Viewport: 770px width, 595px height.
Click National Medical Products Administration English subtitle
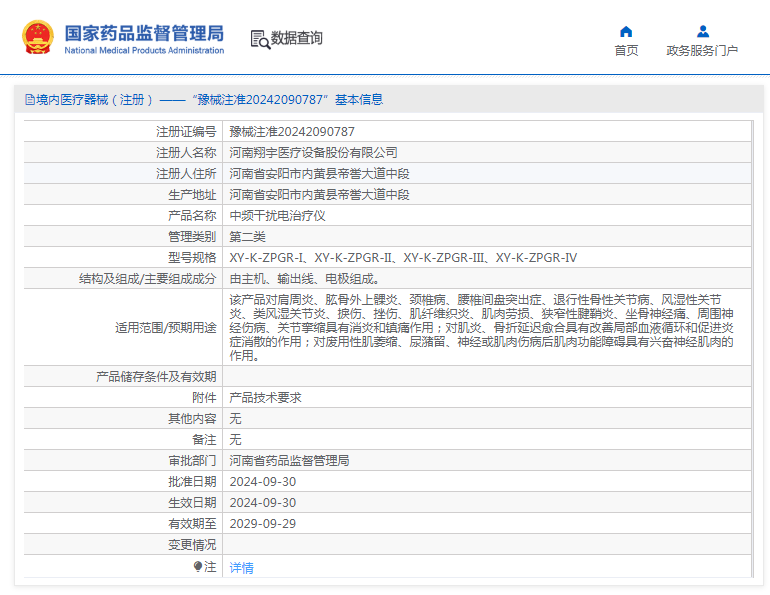[x=144, y=50]
